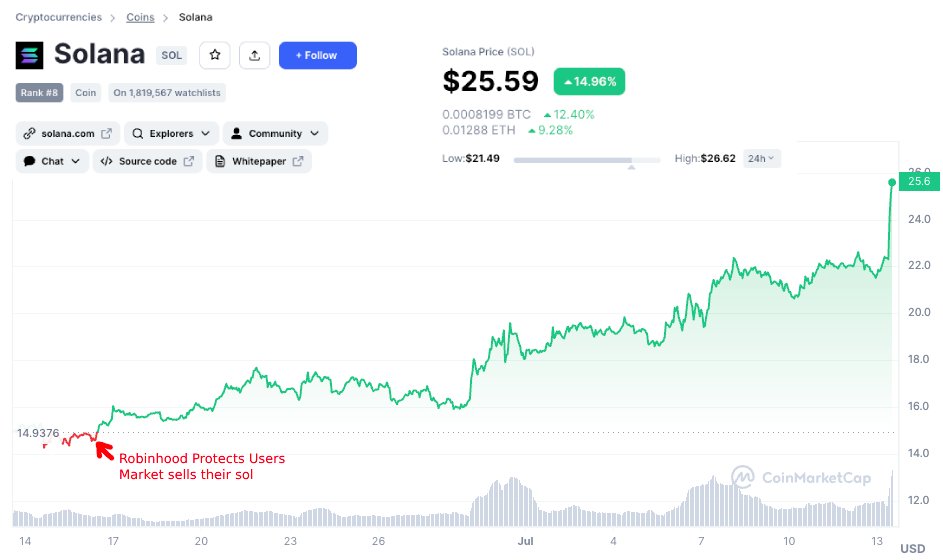Open the 24h range dropdown
This screenshot has height=560, width=943.
pos(761,159)
